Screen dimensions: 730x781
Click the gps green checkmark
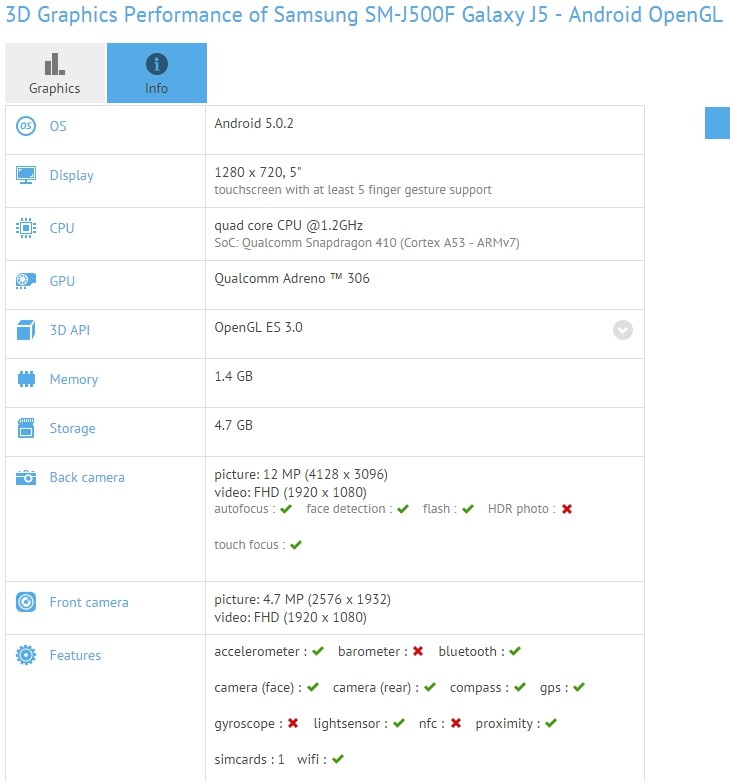[579, 687]
